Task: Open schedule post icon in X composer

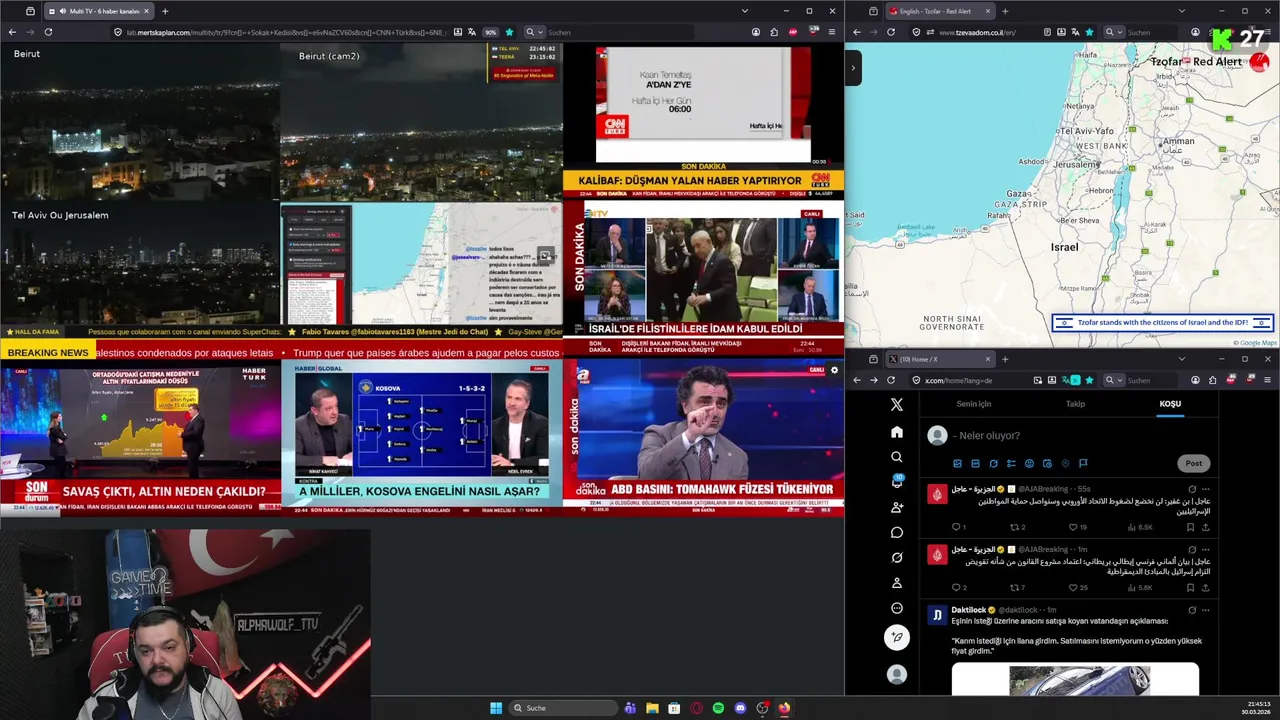Action: pos(1047,463)
